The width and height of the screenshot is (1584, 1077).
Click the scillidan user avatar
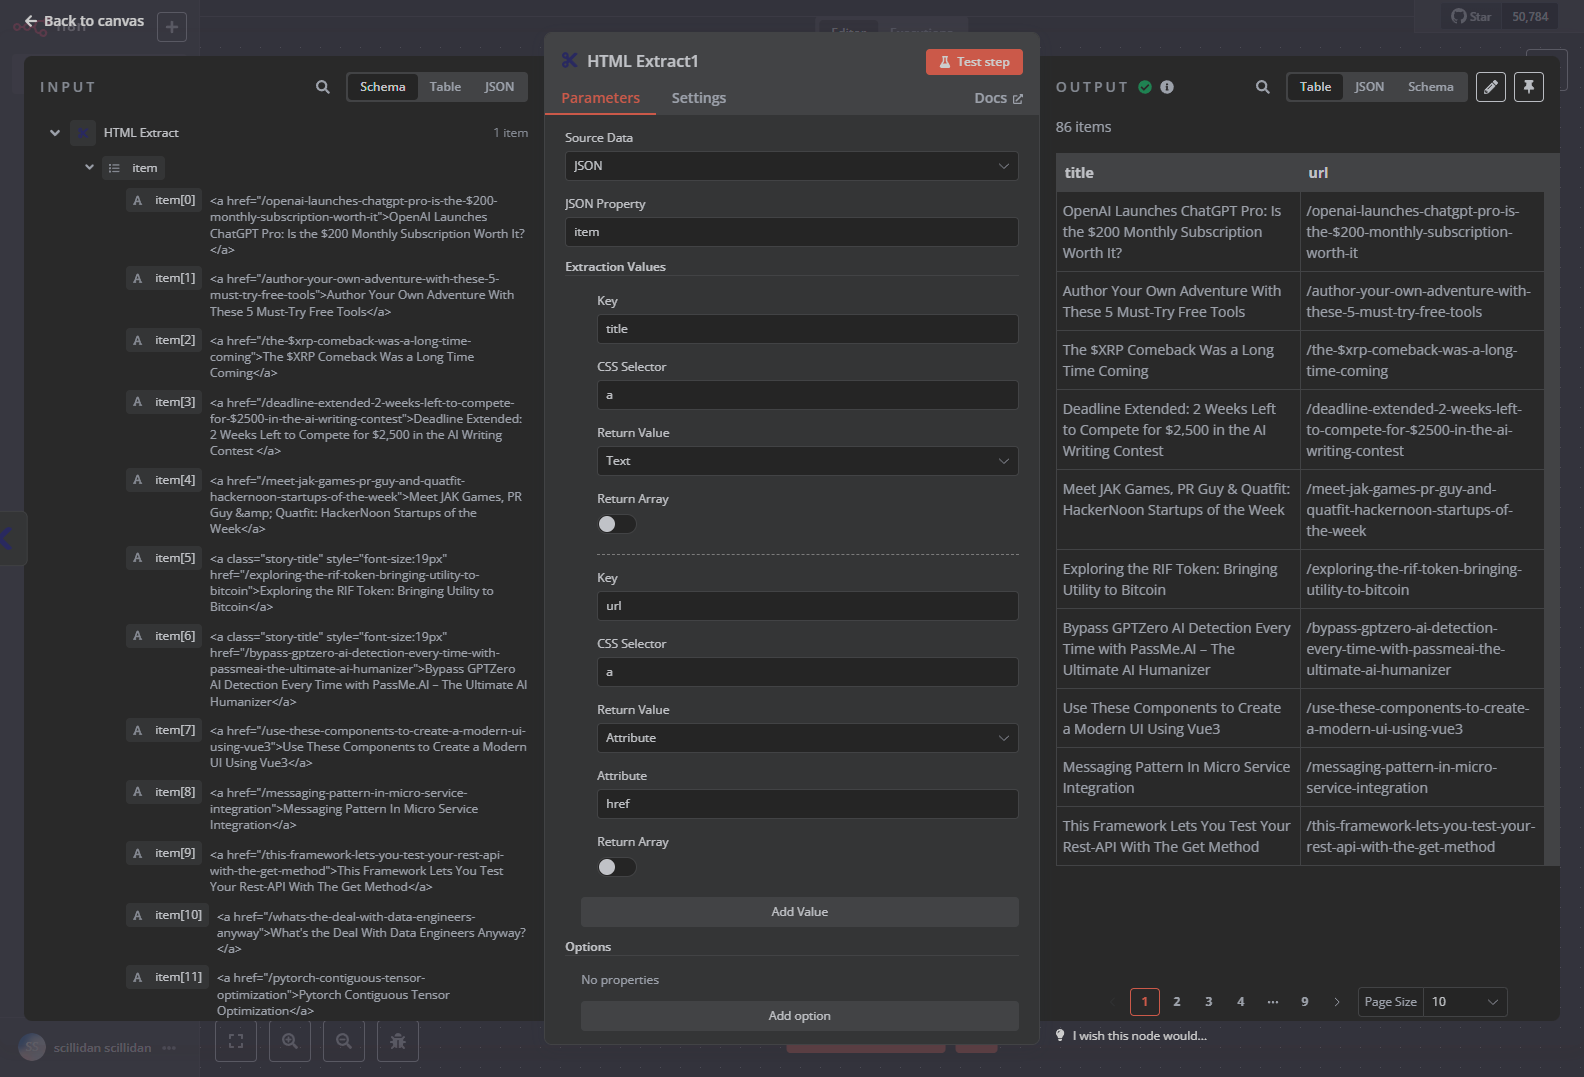(32, 1047)
